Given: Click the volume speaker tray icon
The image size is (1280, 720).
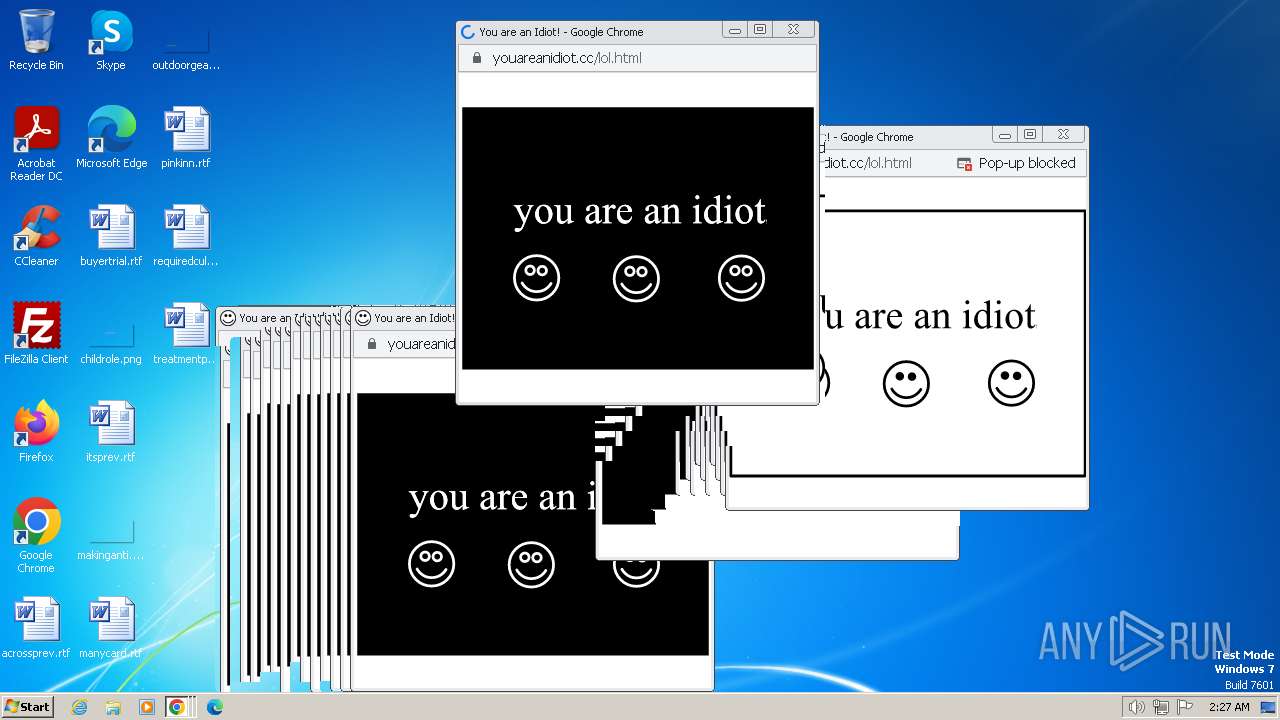Looking at the screenshot, I should click(1136, 707).
